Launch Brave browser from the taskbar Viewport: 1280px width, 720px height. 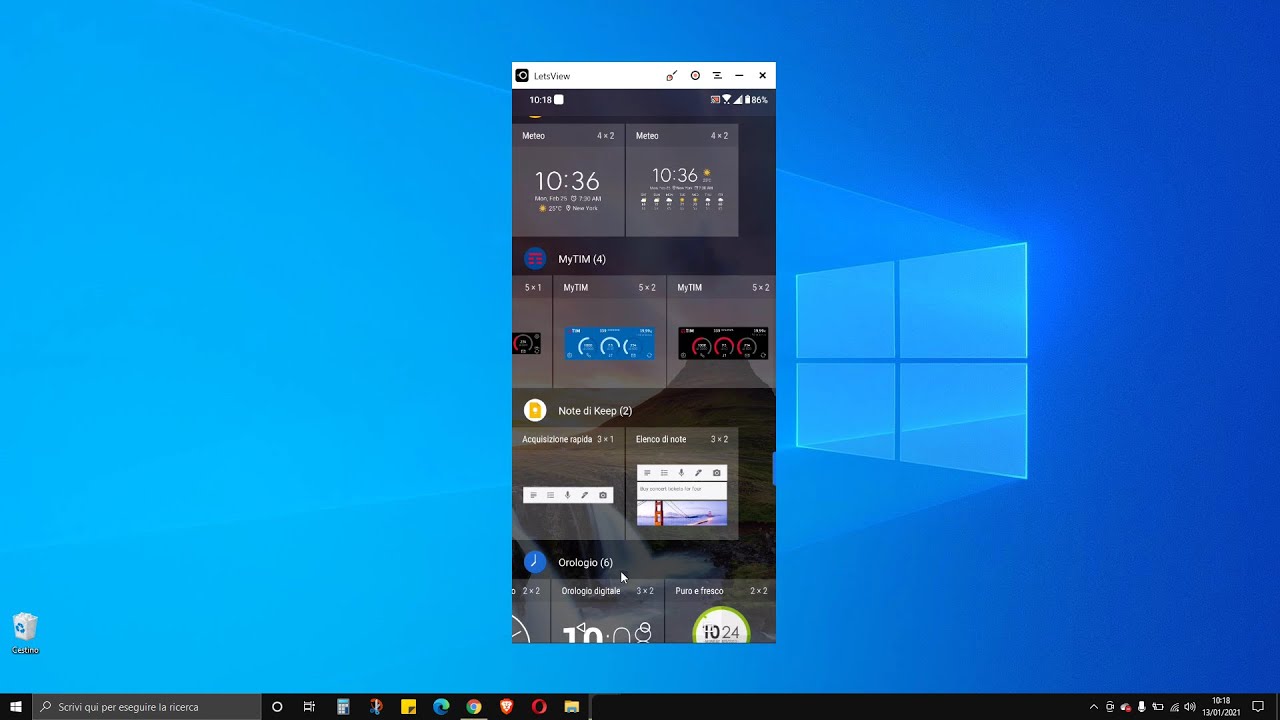coord(507,707)
